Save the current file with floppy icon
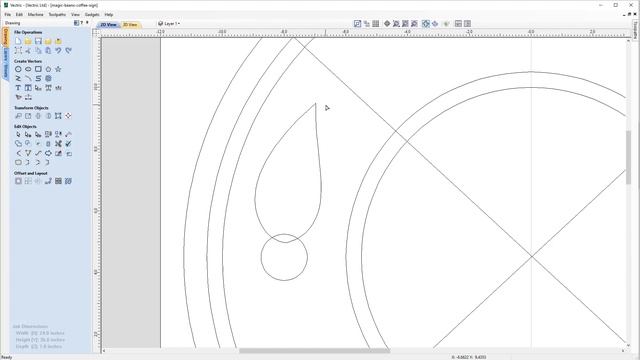Viewport: 640px width, 360px height. click(x=38, y=41)
